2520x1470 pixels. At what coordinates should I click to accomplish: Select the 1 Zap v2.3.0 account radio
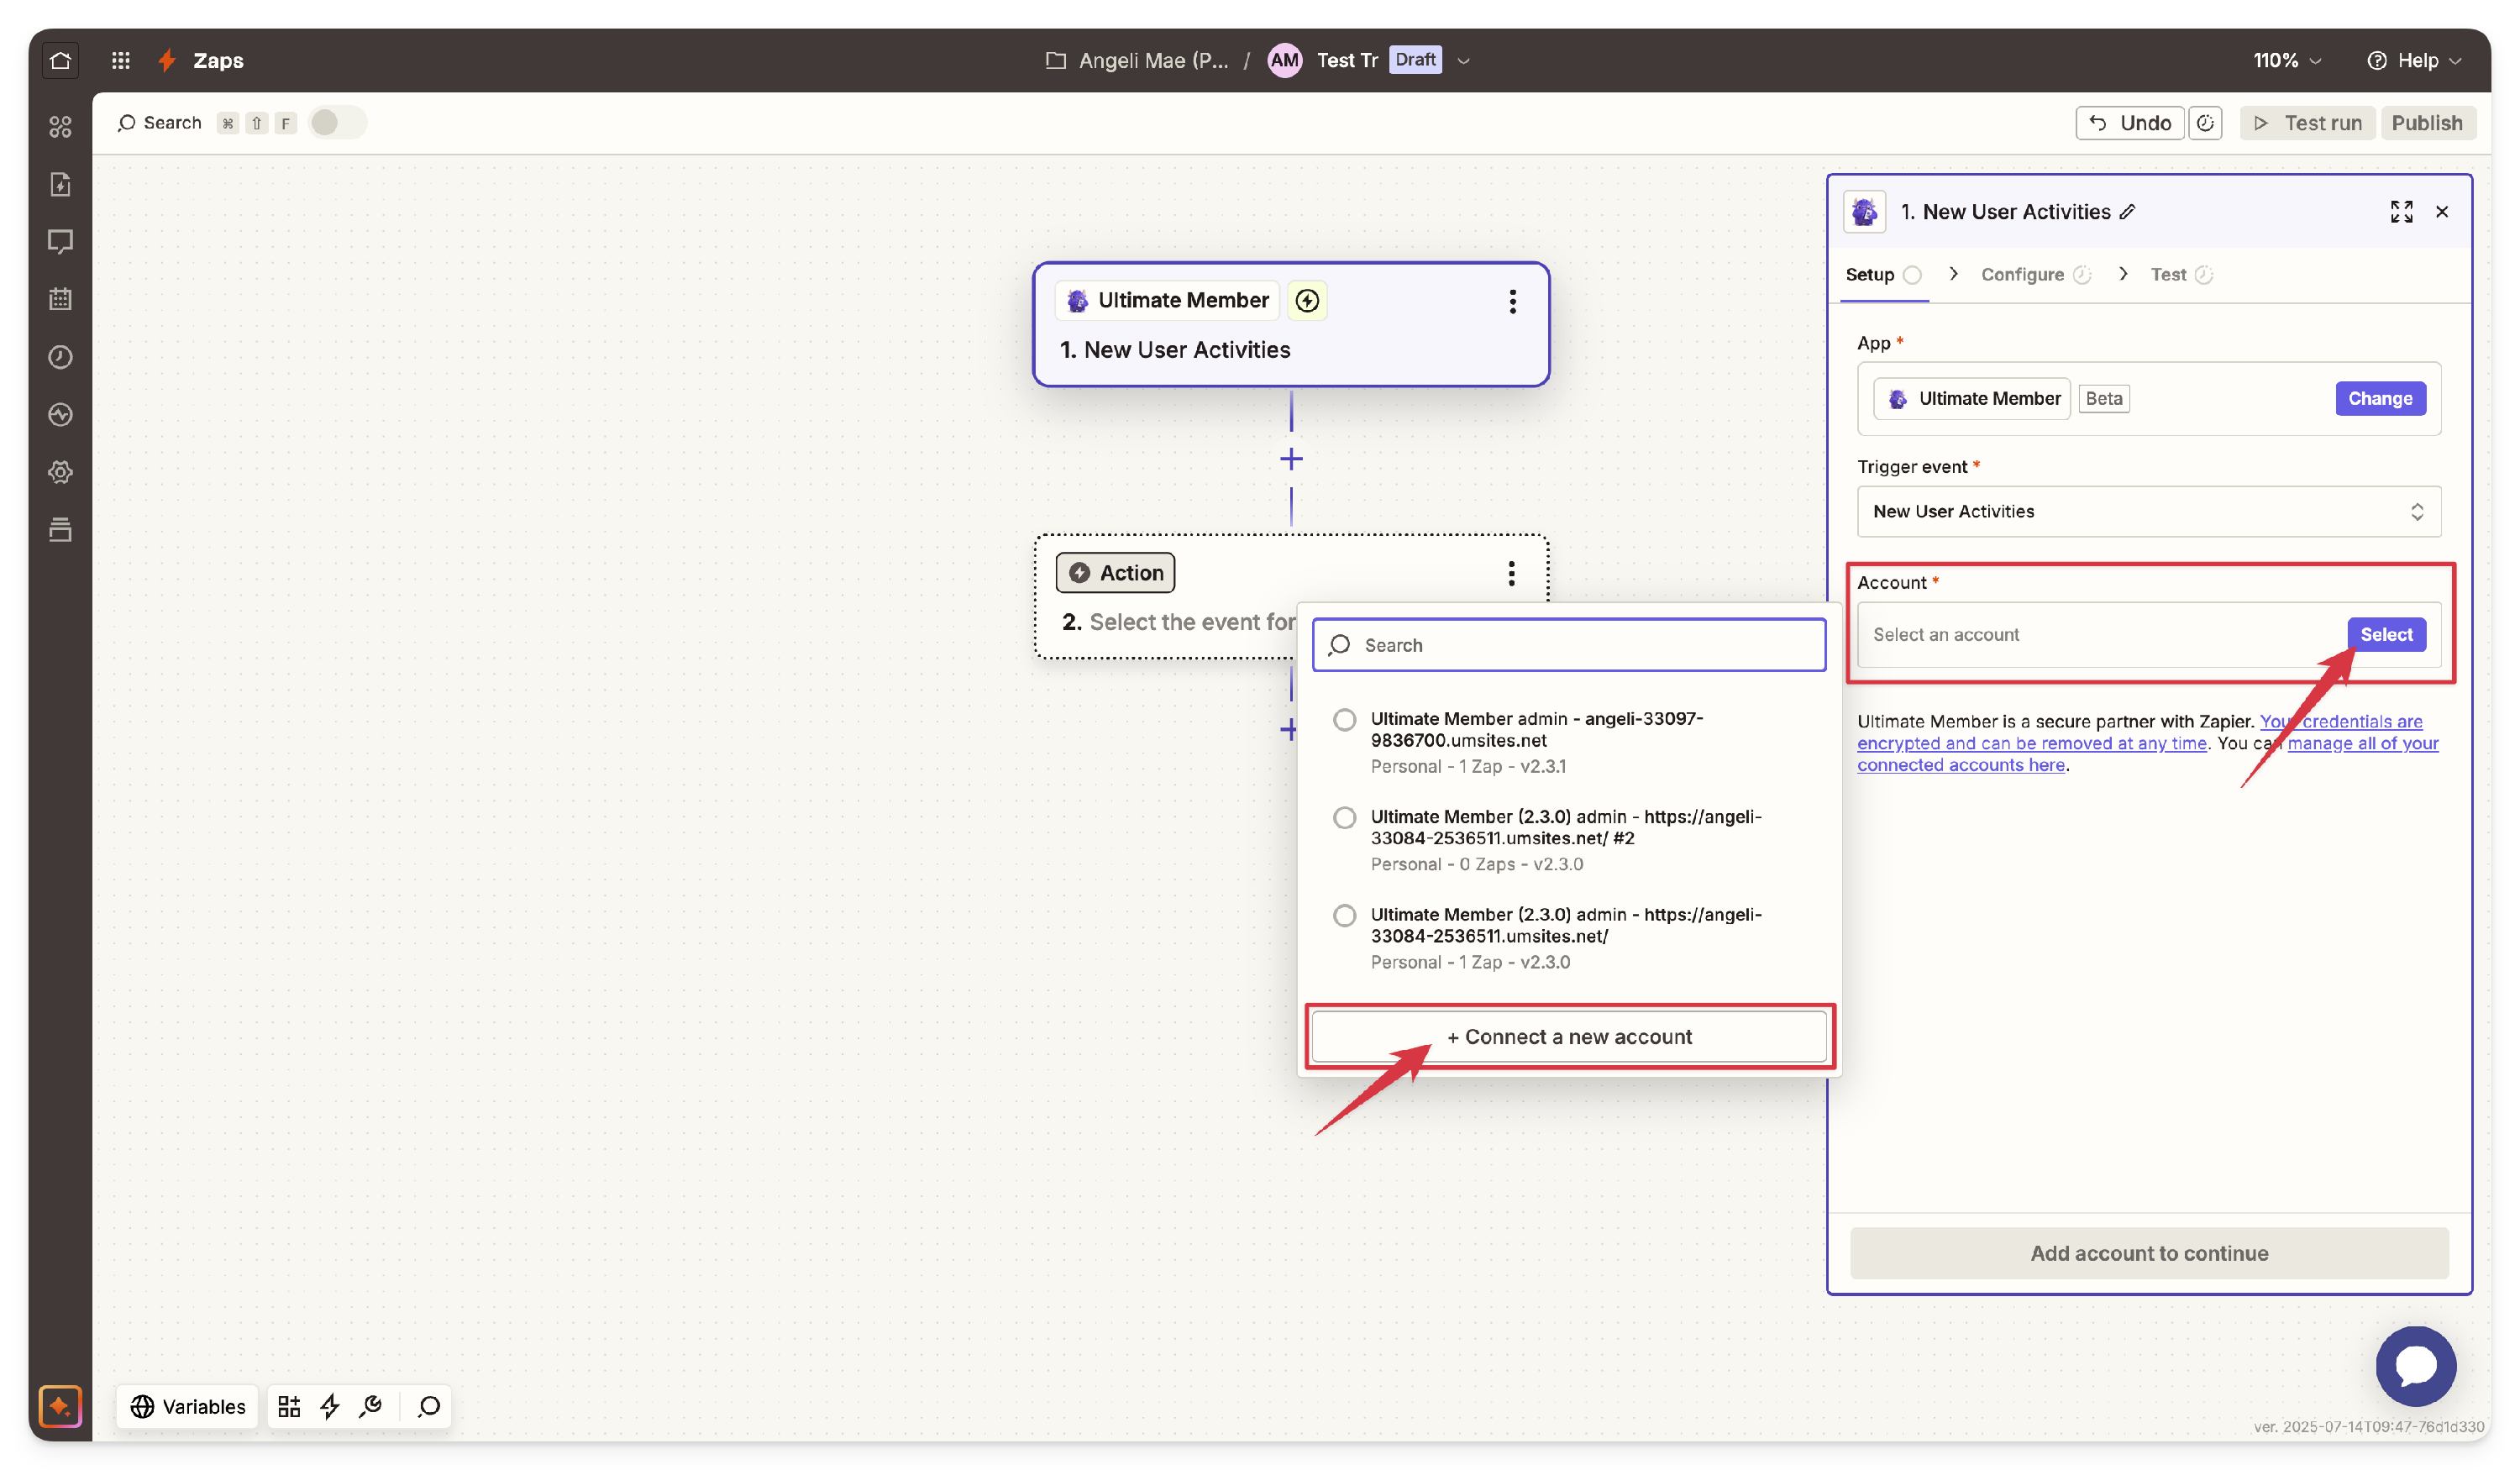coord(1344,915)
